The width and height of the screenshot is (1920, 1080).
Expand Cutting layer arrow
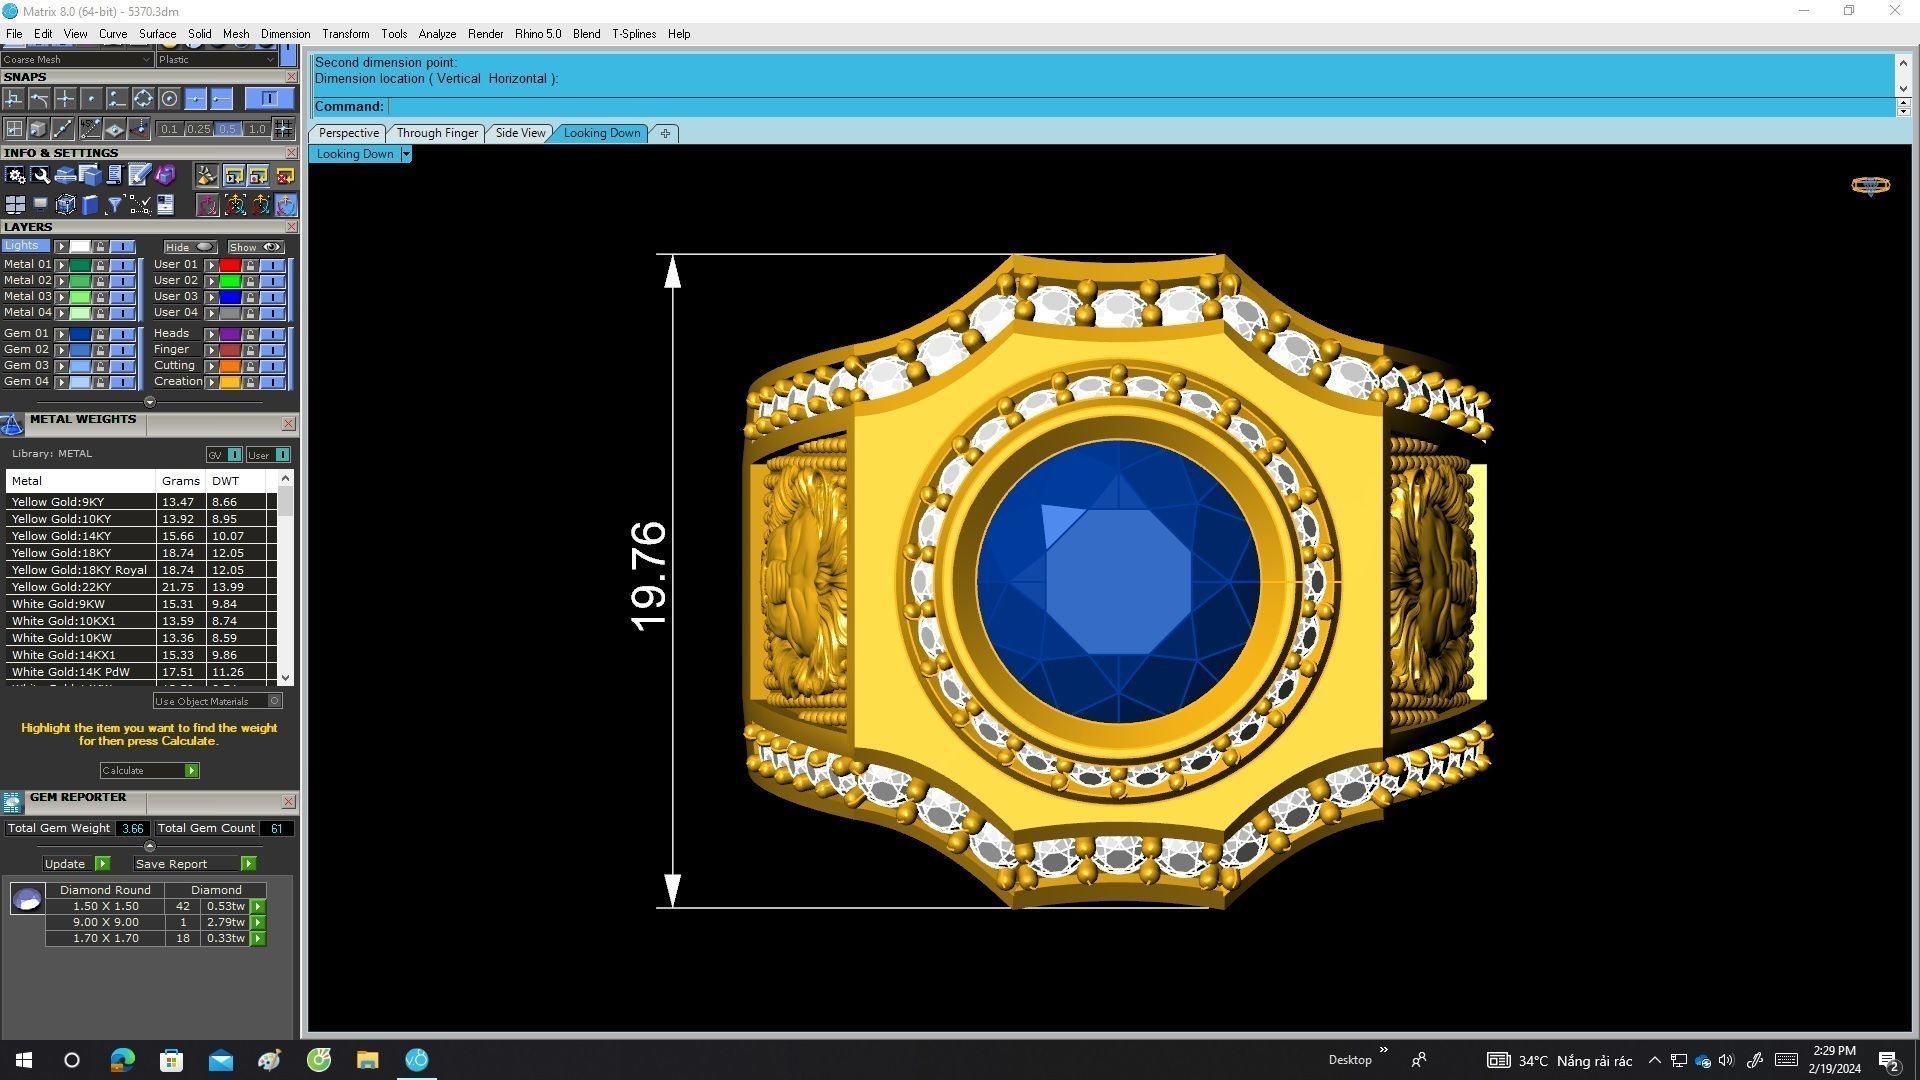tap(211, 366)
